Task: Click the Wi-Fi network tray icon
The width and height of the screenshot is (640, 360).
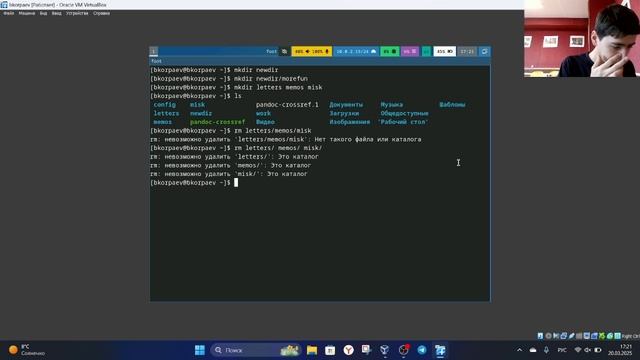Action: click(578, 350)
